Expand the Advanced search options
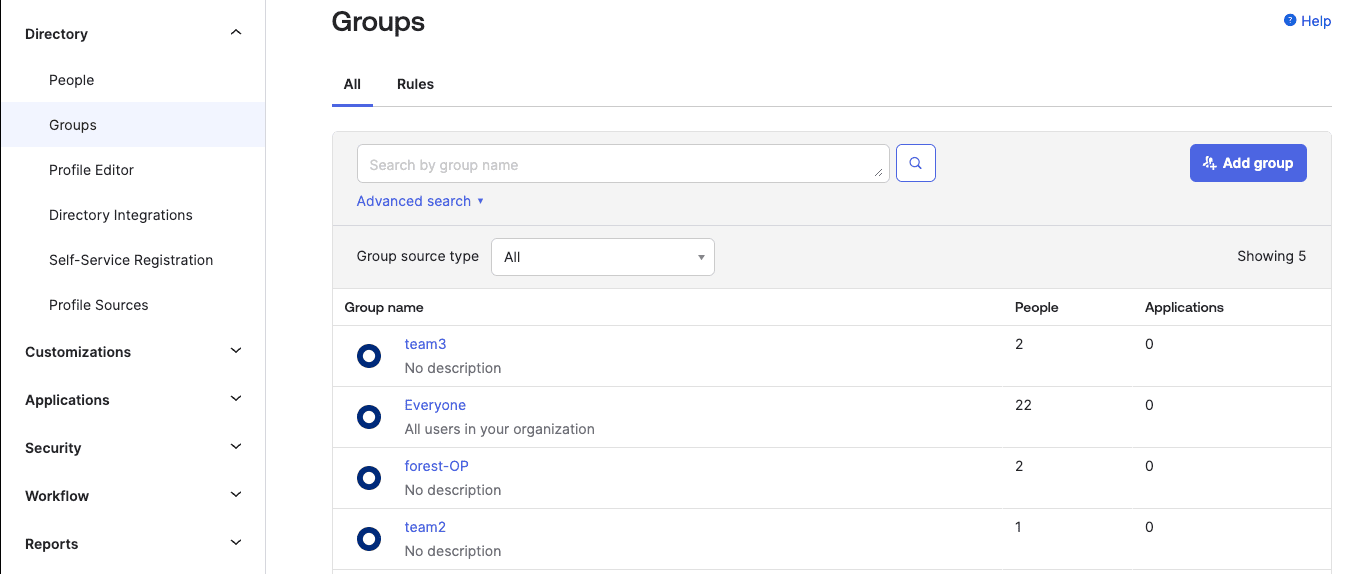1346x574 pixels. pos(419,201)
